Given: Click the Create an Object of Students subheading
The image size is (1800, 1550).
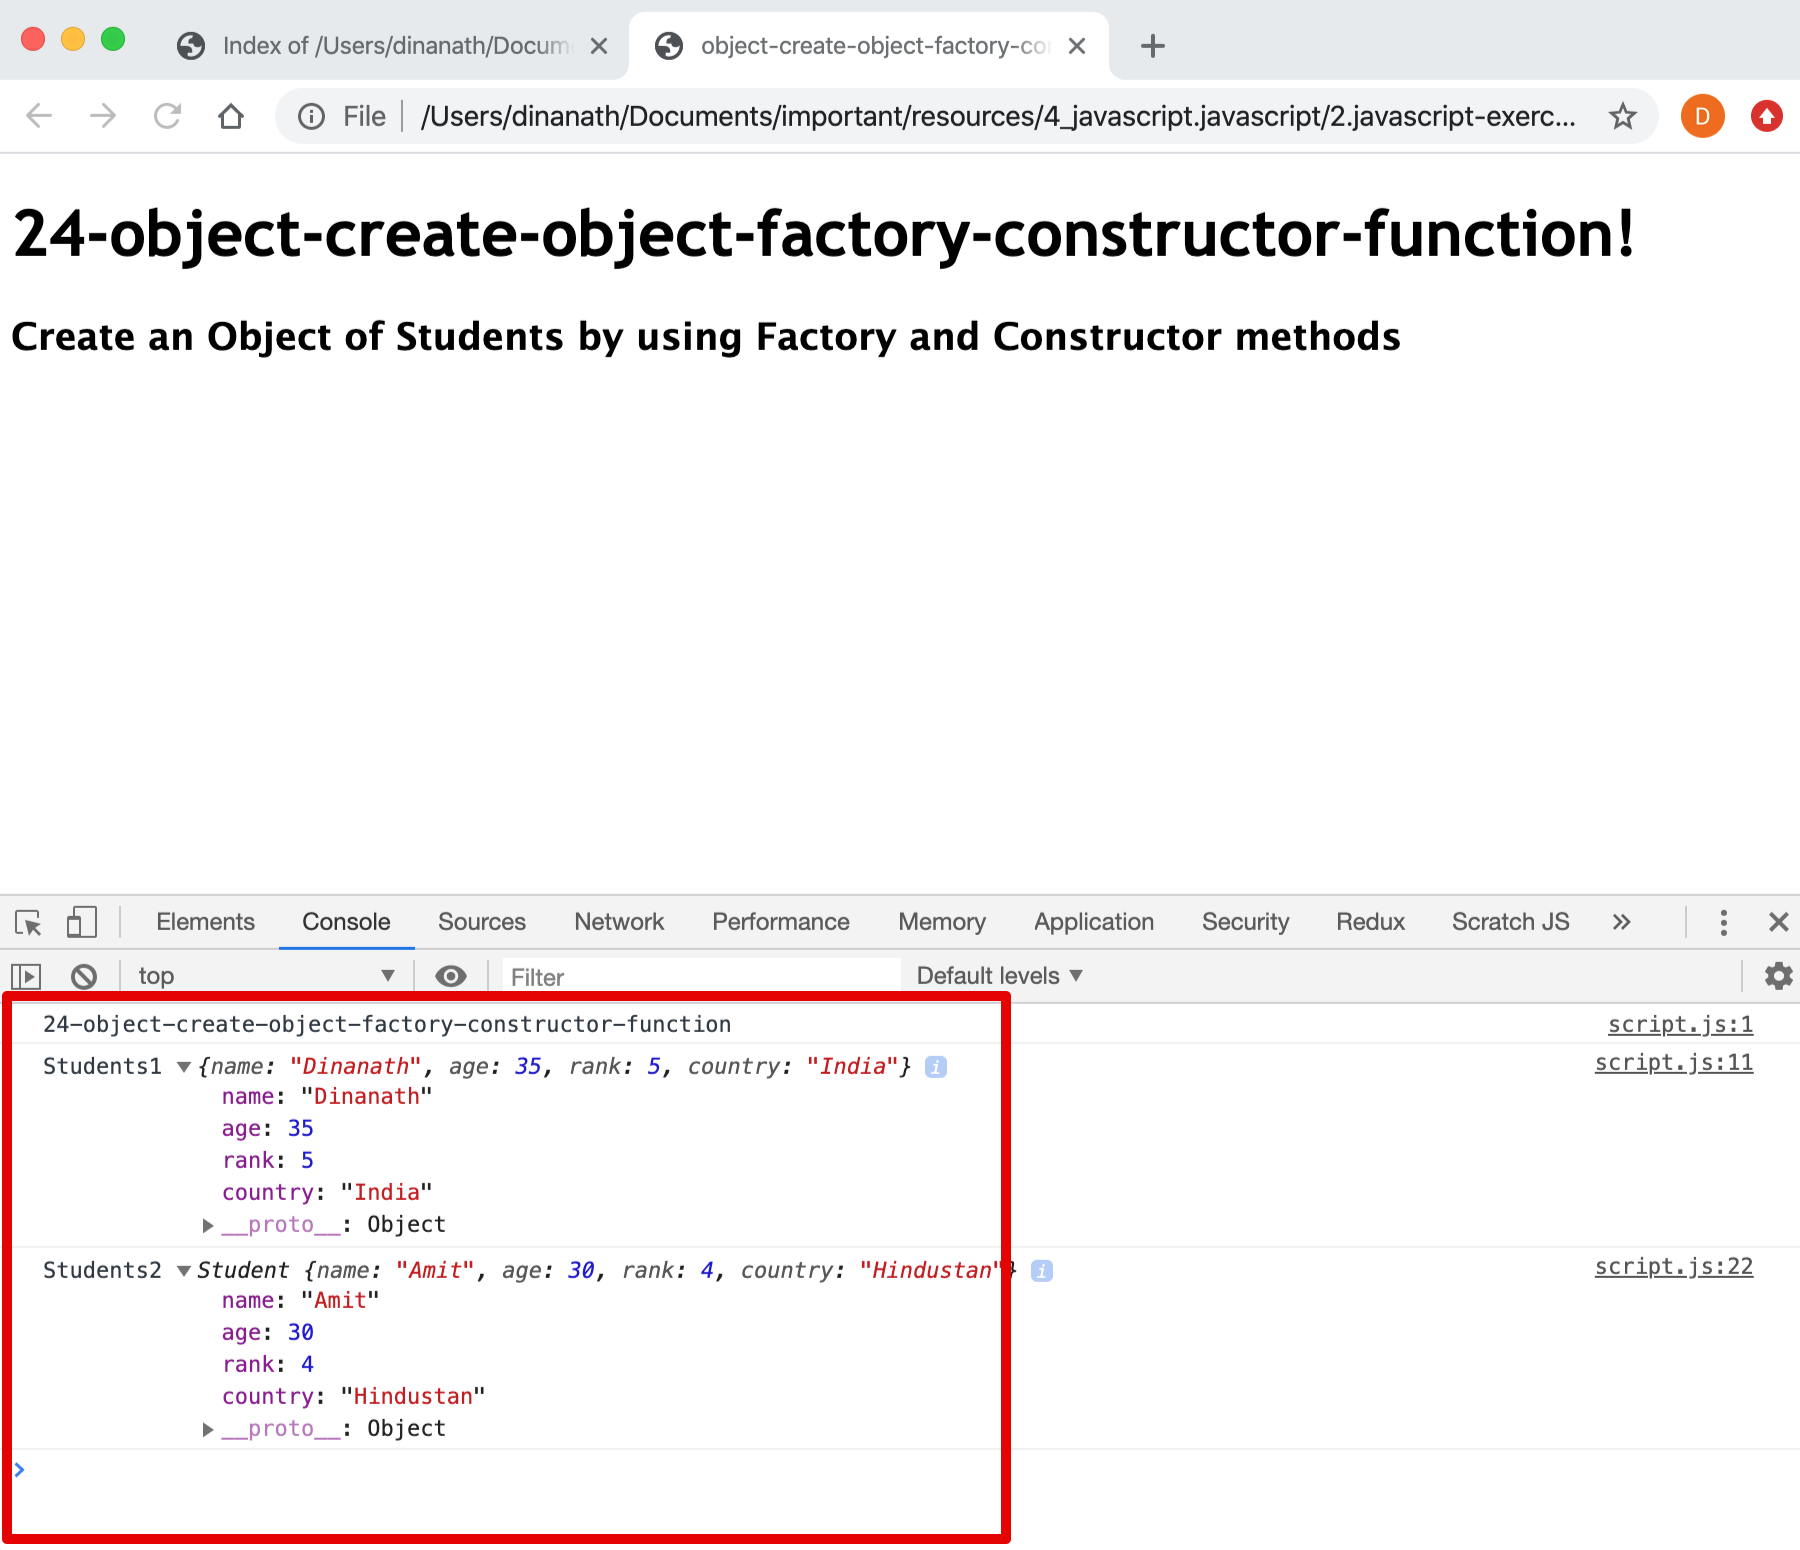Looking at the screenshot, I should pos(706,337).
